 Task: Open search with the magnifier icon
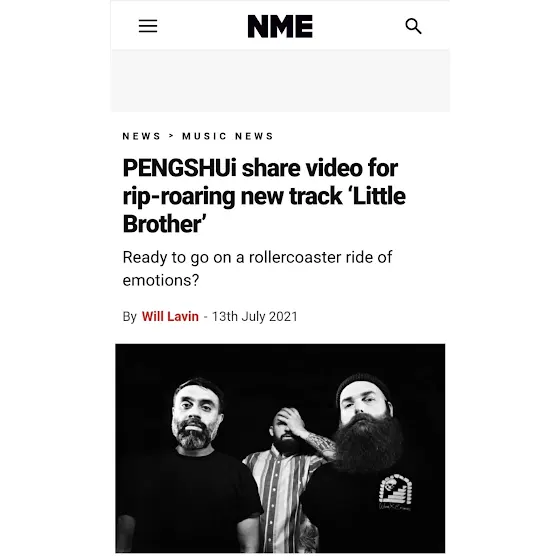pos(413,26)
